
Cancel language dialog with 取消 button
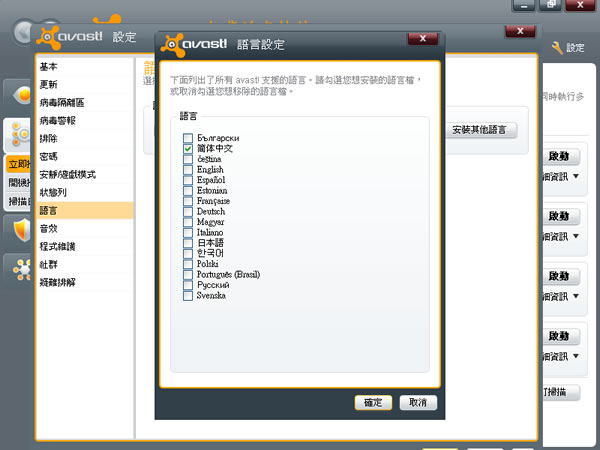point(418,403)
